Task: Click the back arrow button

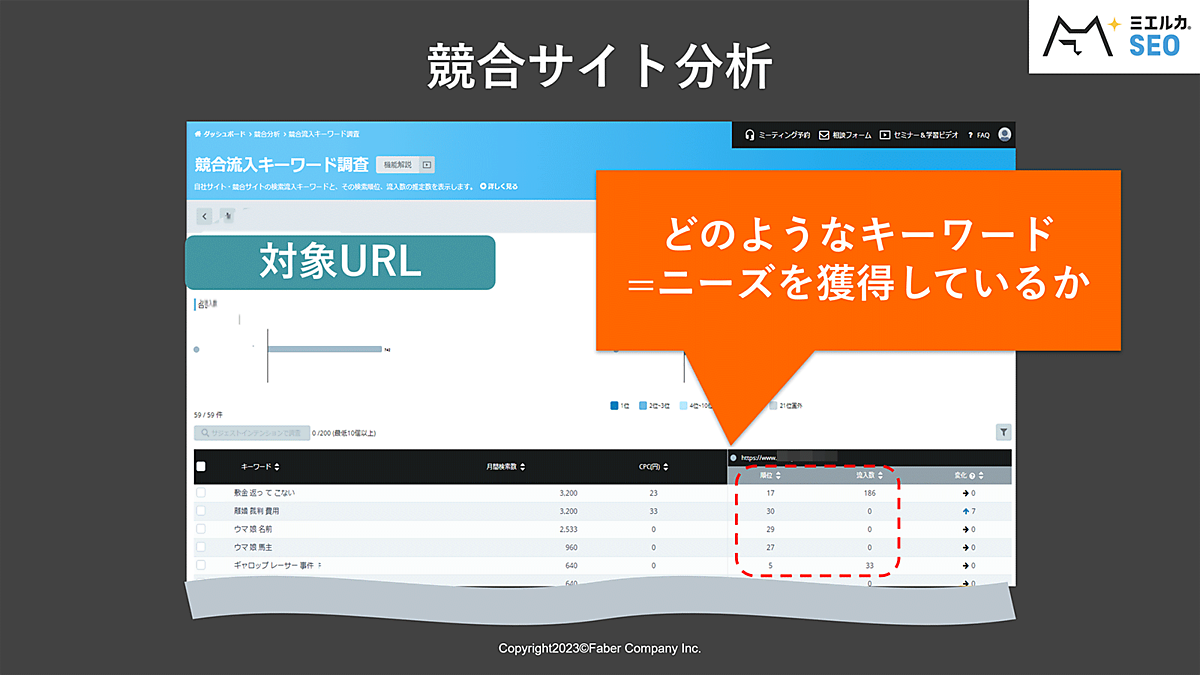Action: pyautogui.click(x=204, y=215)
